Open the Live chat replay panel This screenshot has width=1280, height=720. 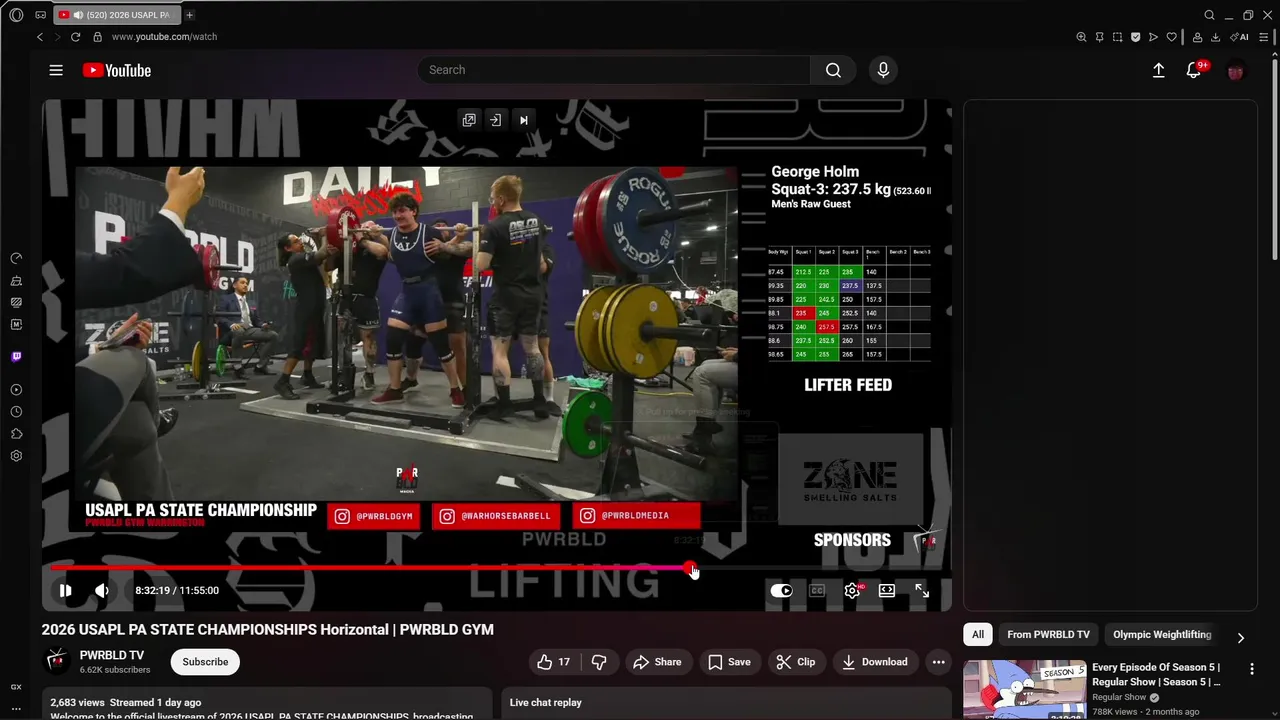(725, 702)
